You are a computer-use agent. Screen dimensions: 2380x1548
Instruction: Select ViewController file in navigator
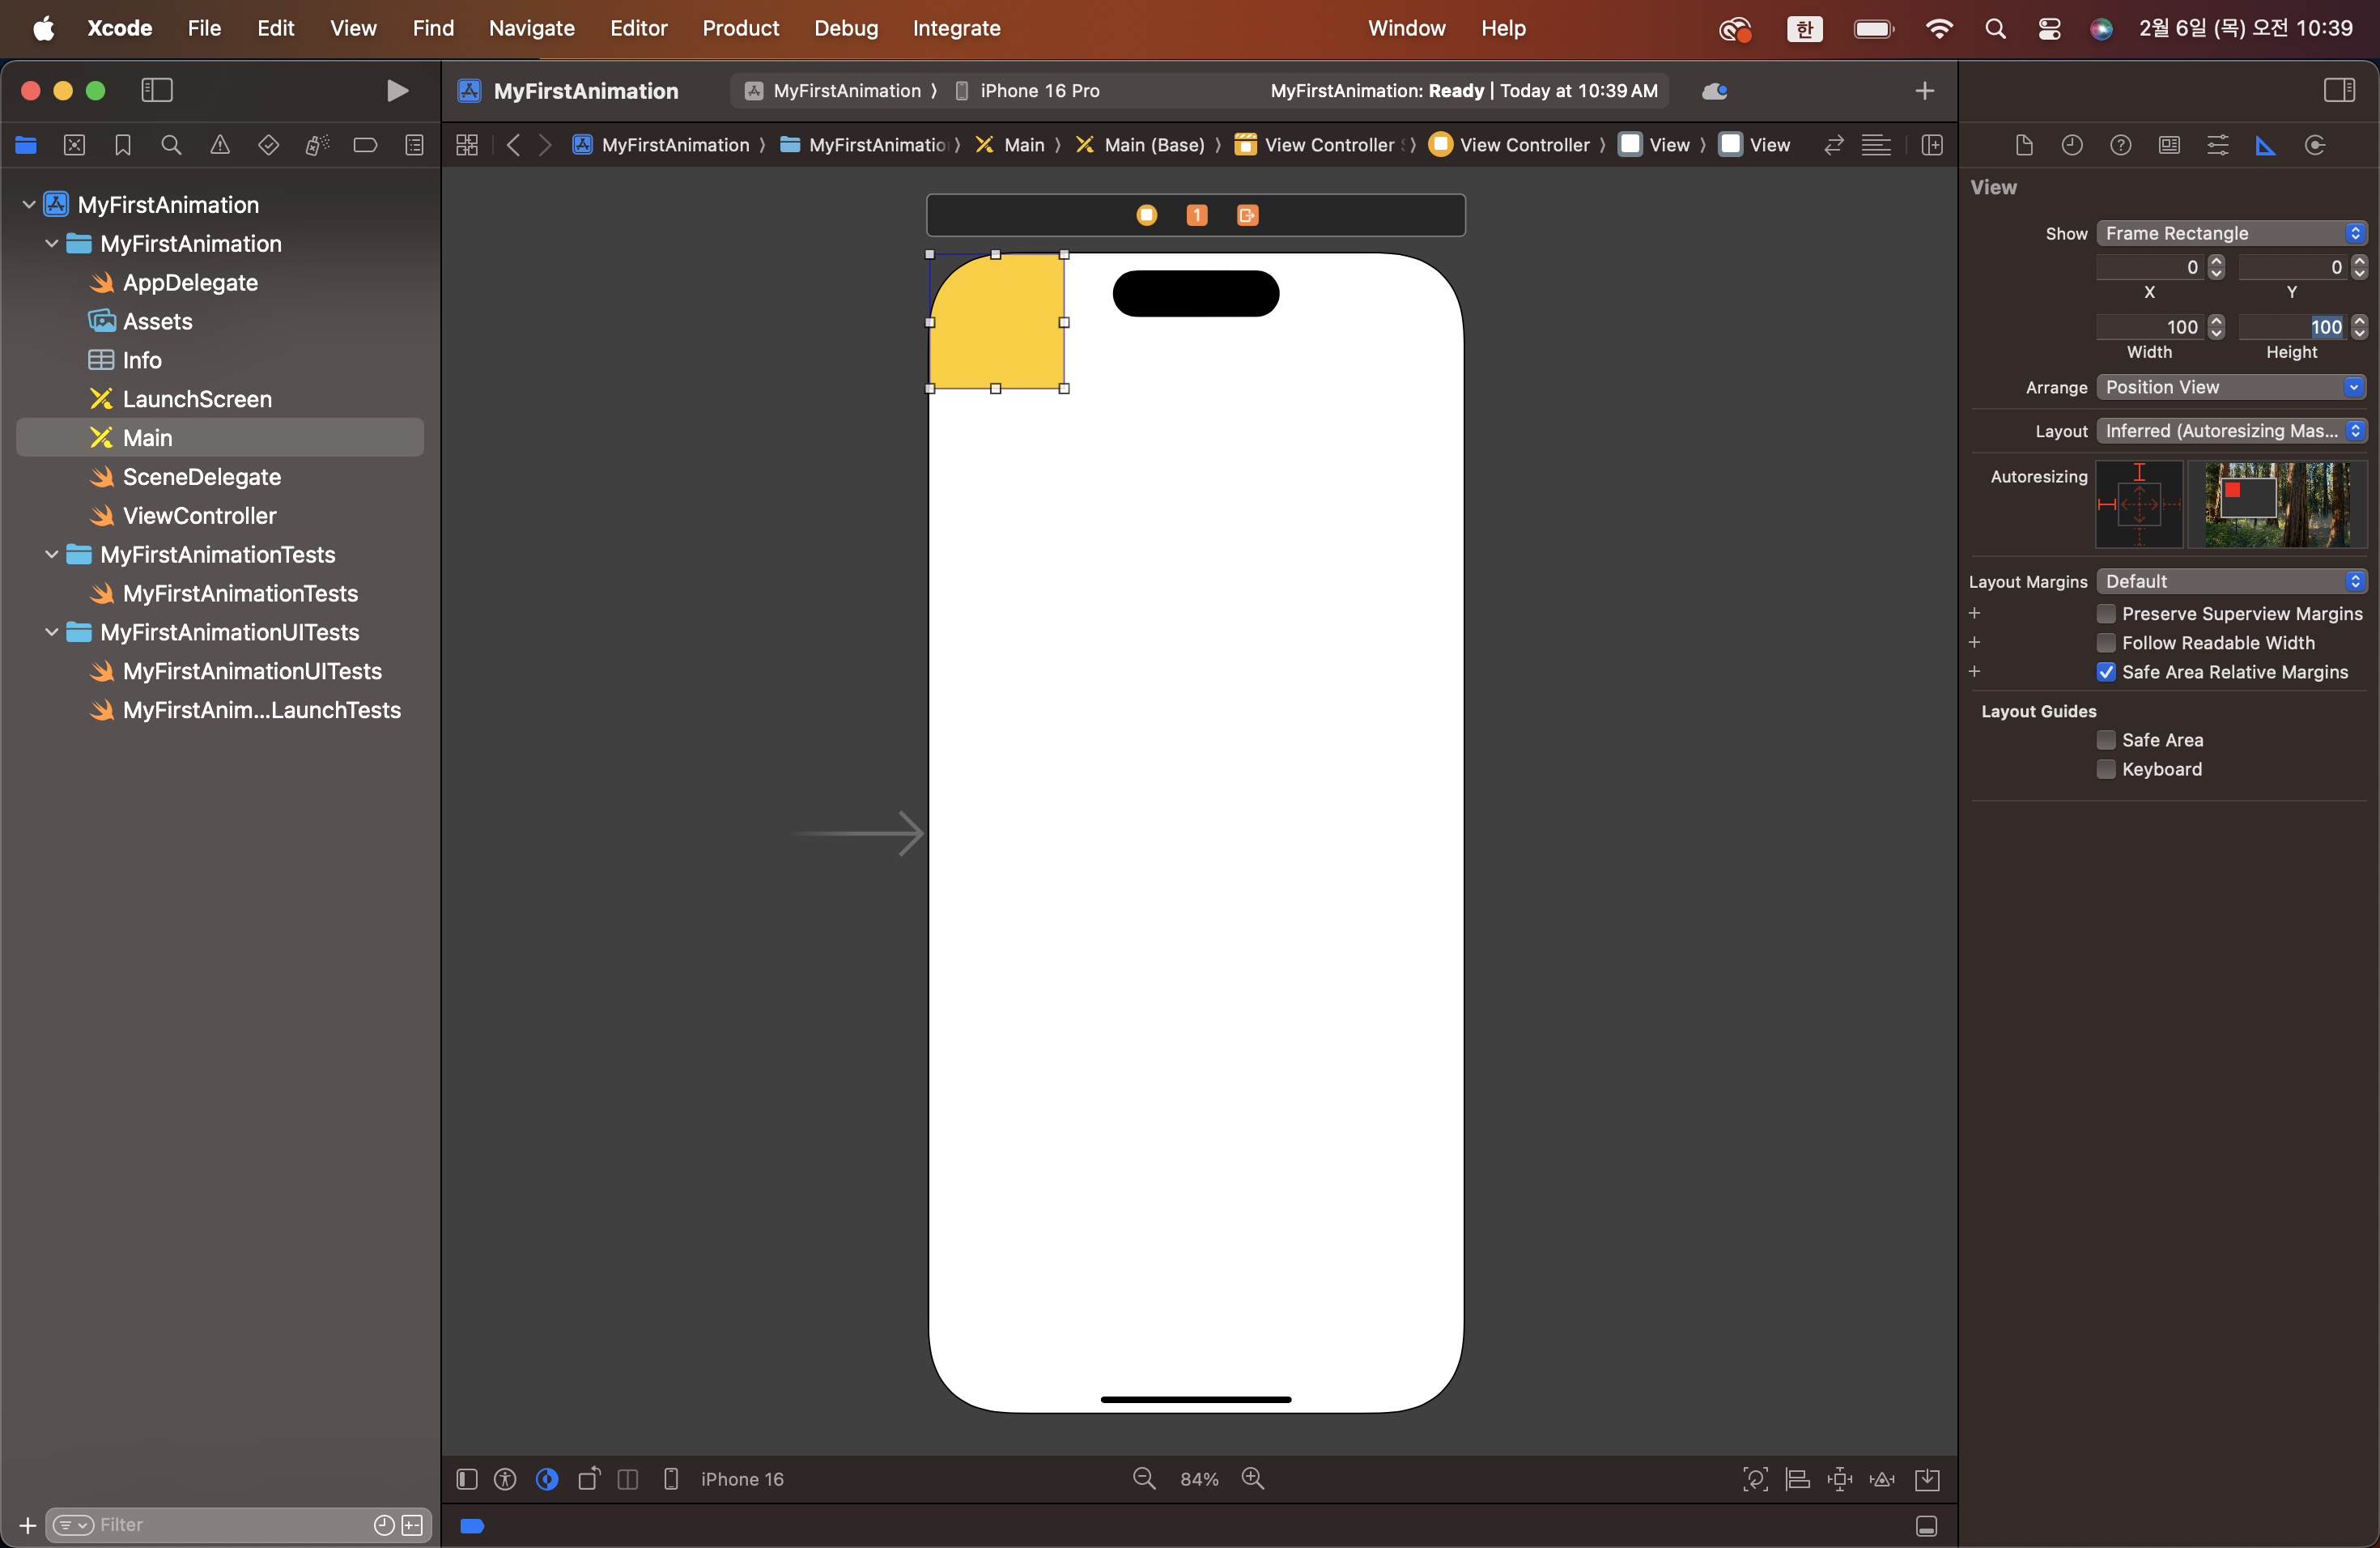coord(199,516)
